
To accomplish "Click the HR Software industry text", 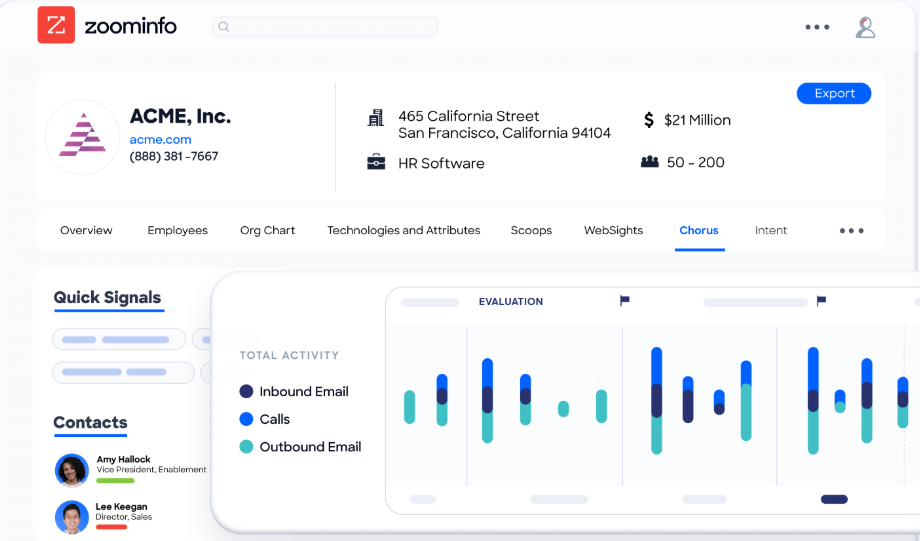I will pyautogui.click(x=441, y=163).
